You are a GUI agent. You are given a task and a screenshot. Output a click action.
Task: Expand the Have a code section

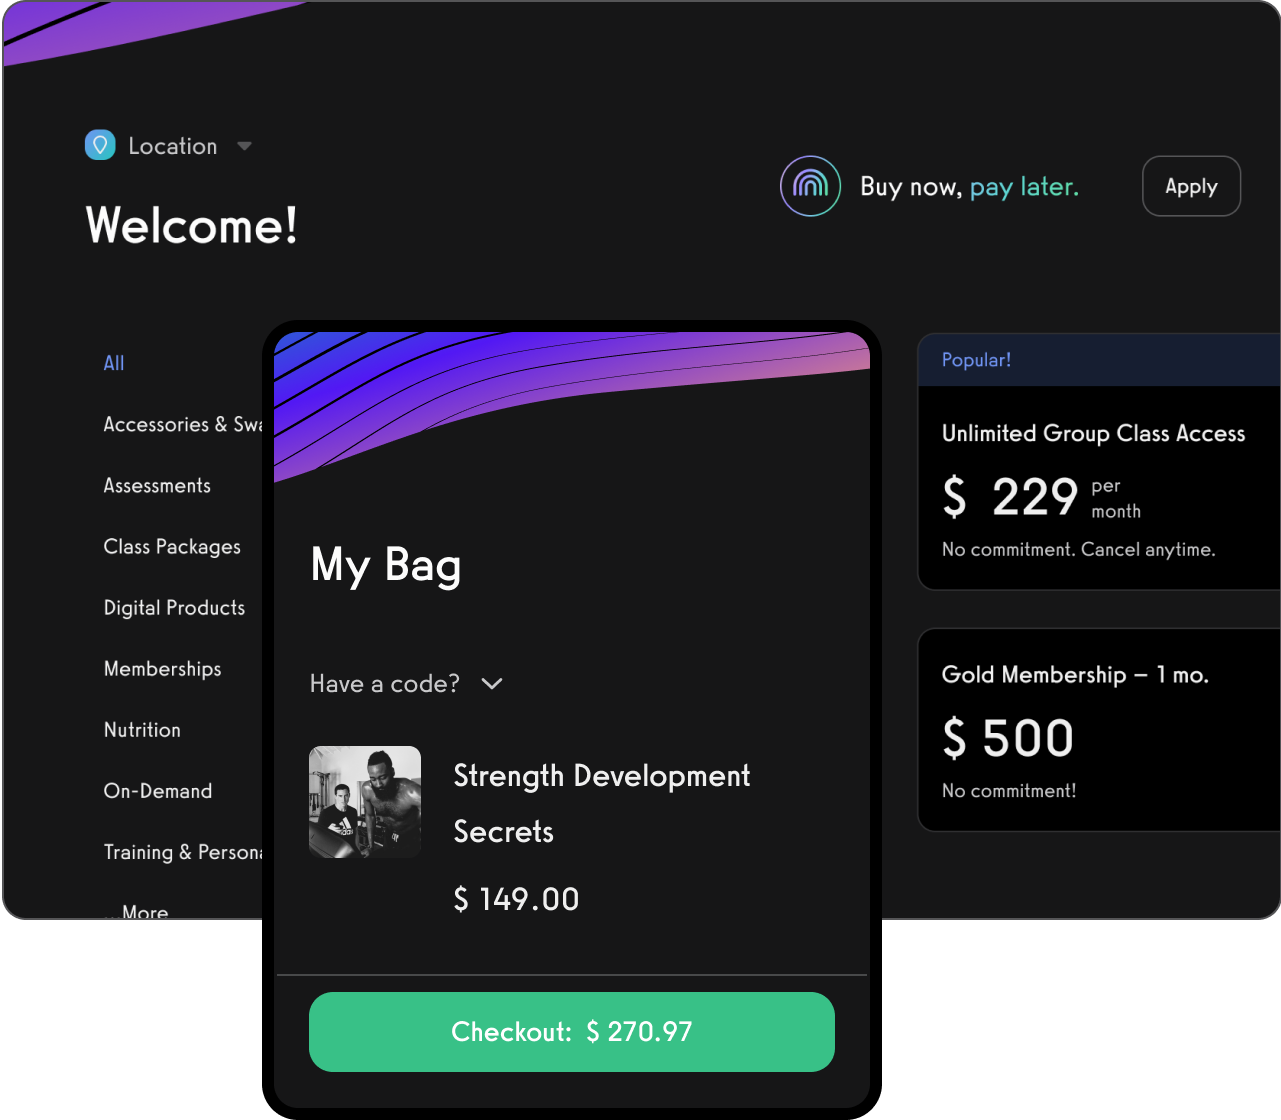pyautogui.click(x=406, y=684)
